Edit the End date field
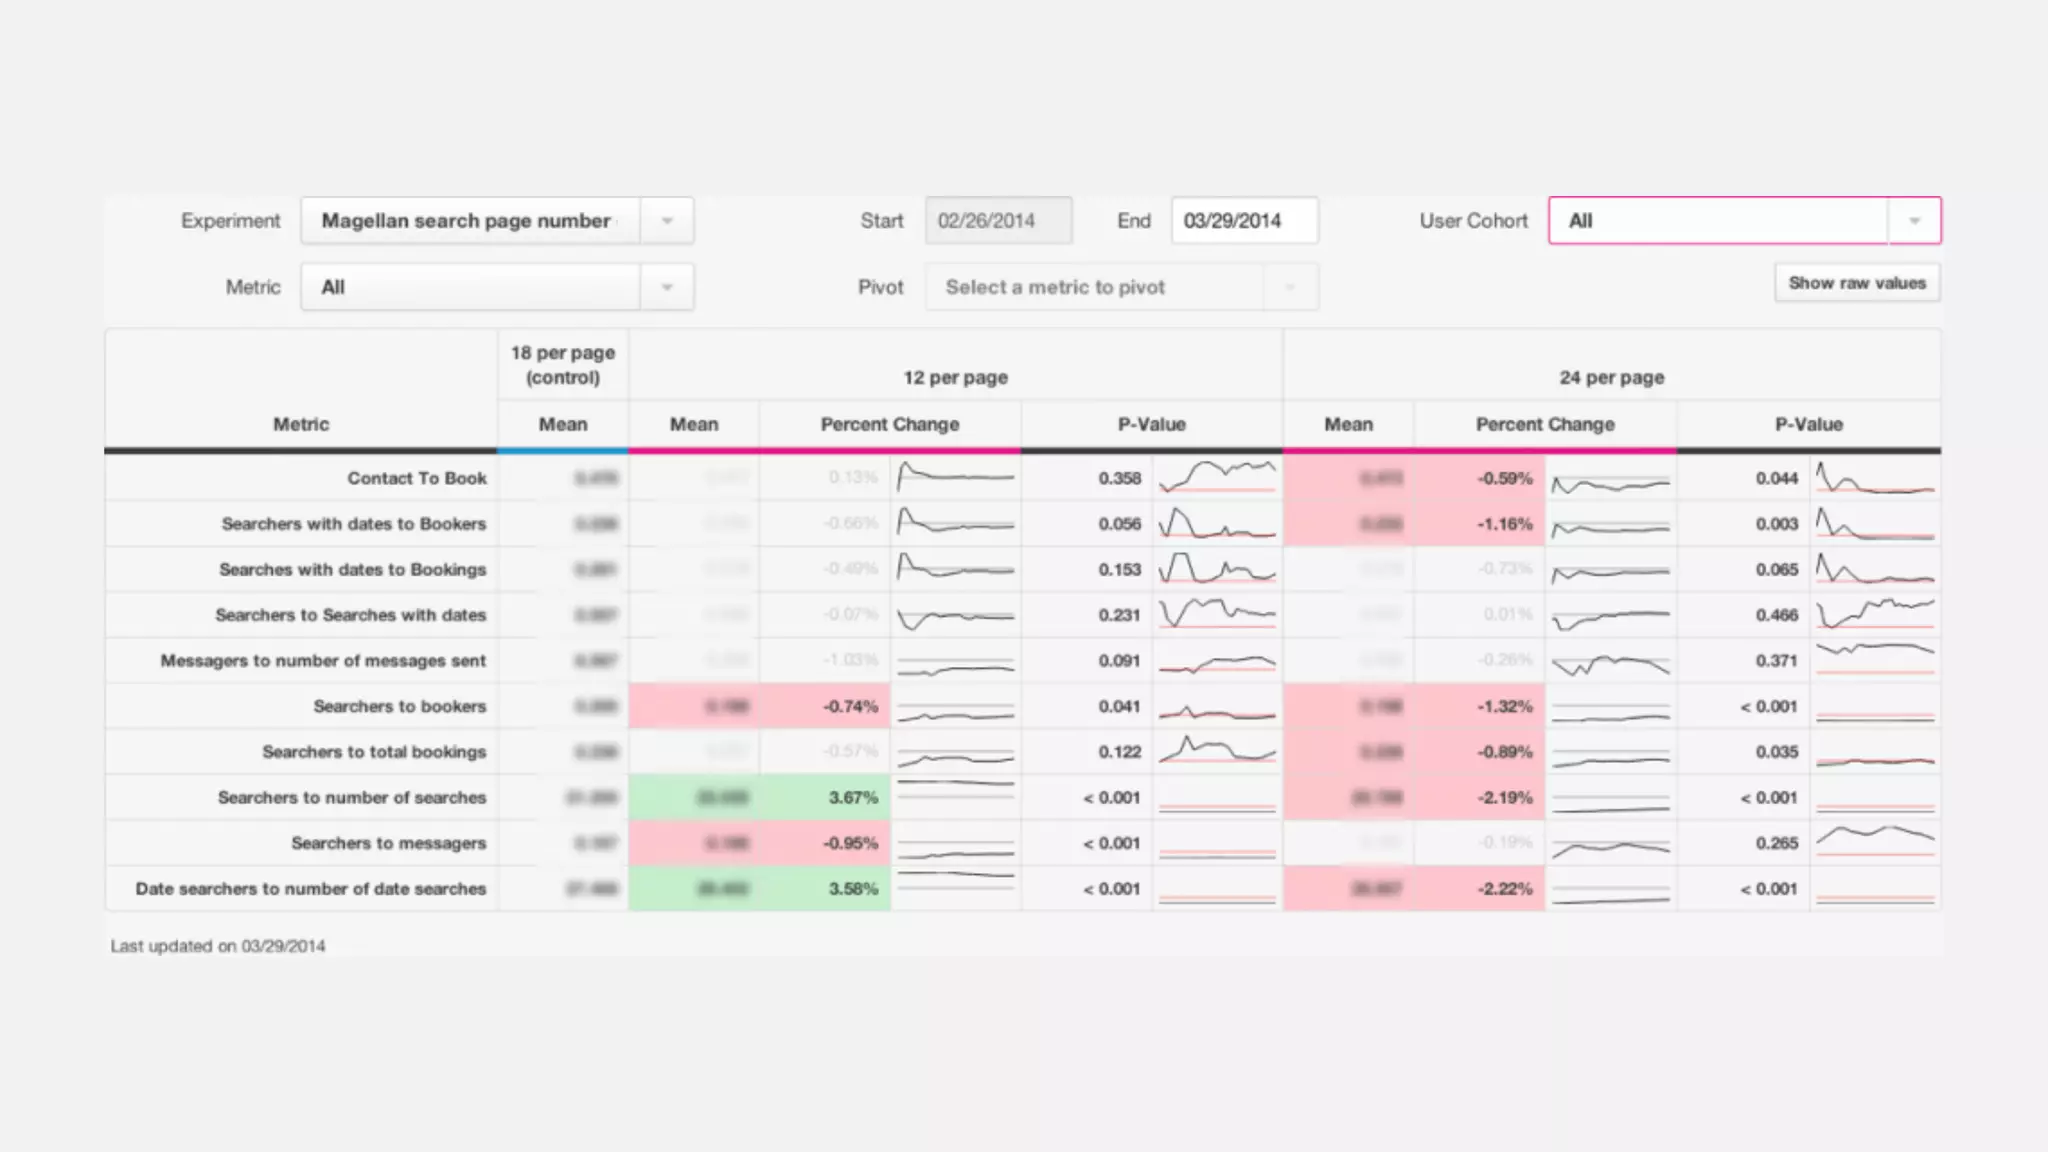The height and width of the screenshot is (1152, 2048). coord(1243,221)
